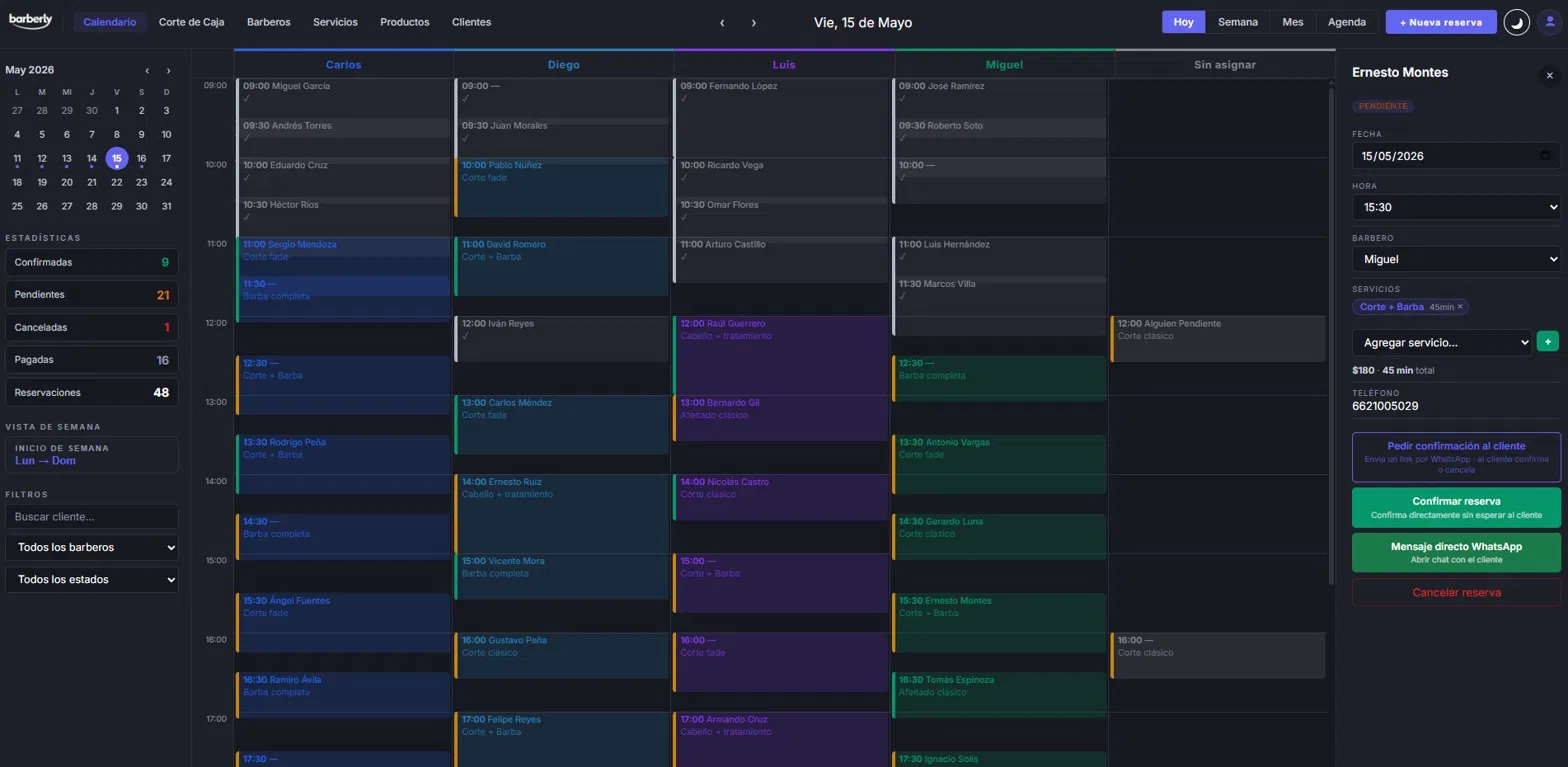Screen dimensions: 1568x767
Task: Cancel the booking with Cancelar reserva
Action: (x=1456, y=592)
